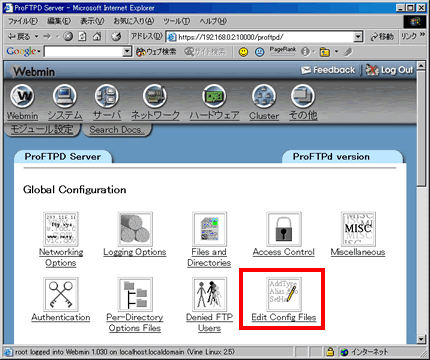This screenshot has height=360, width=430.
Task: Expand the address bar dropdown
Action: (358, 37)
